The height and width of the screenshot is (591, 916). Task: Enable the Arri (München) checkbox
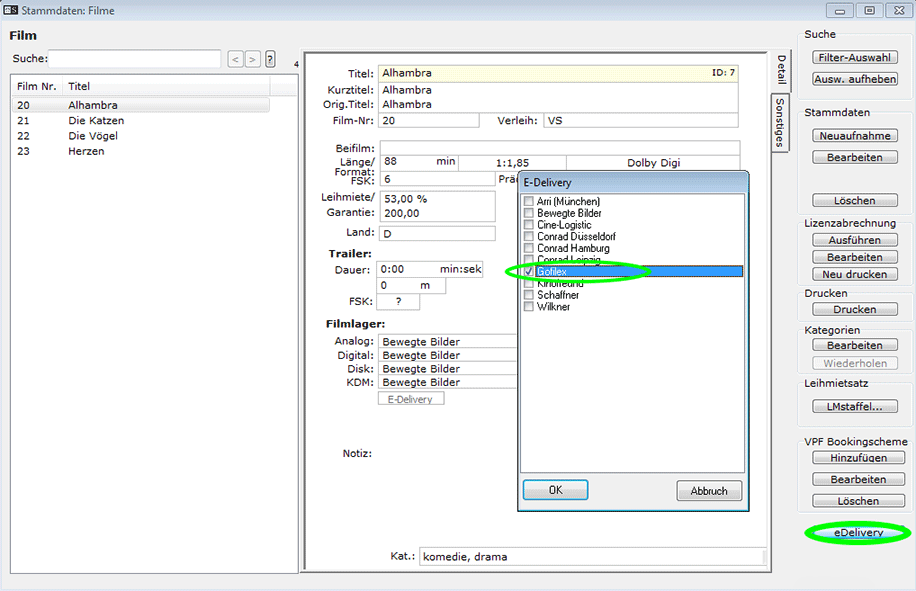click(529, 202)
